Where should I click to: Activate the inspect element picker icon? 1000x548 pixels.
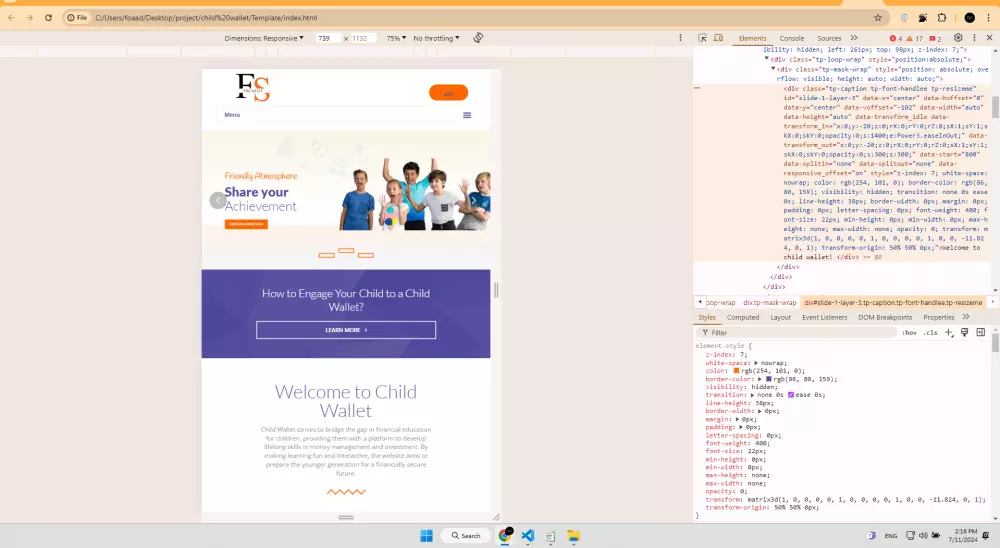(702, 38)
